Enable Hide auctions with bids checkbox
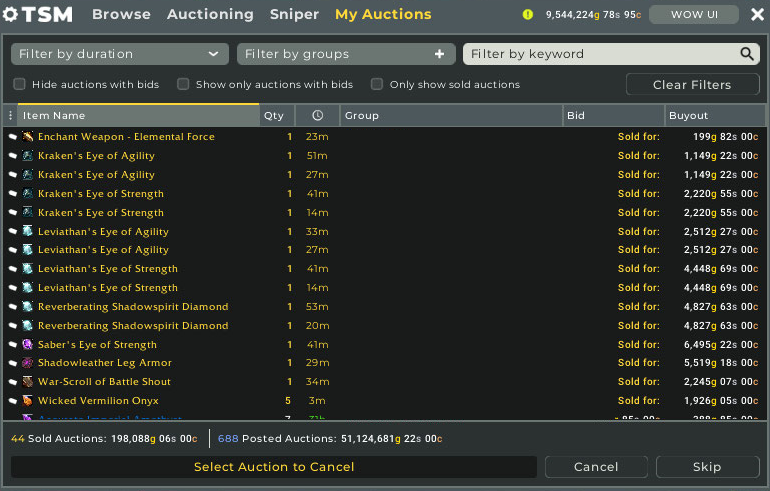The image size is (770, 491). (20, 85)
